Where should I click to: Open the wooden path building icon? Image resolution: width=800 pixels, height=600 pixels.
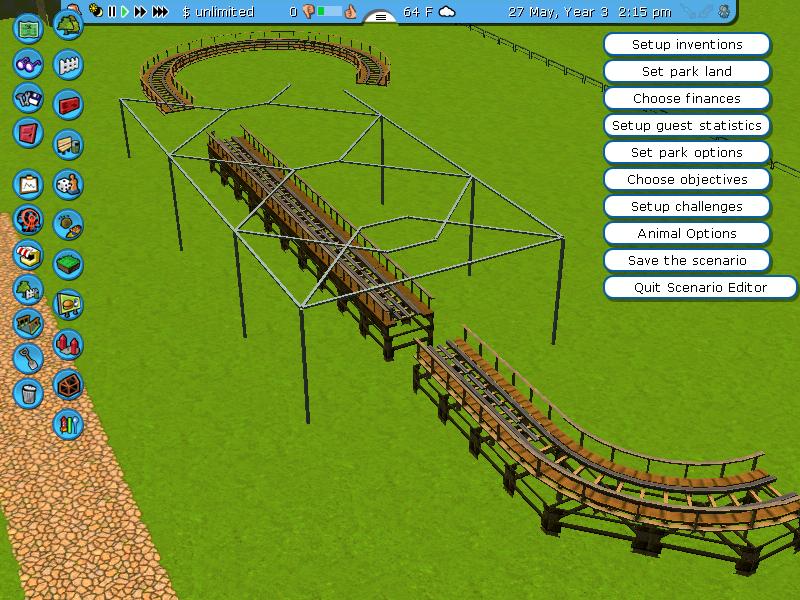click(28, 323)
